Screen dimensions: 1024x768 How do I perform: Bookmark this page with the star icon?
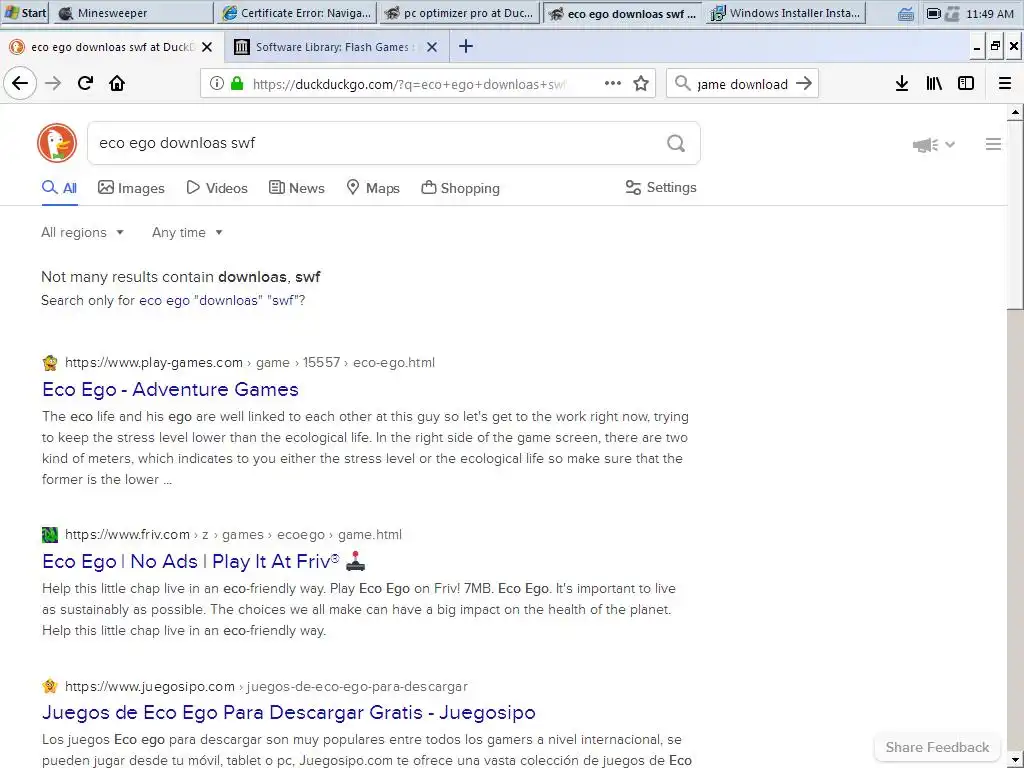641,83
